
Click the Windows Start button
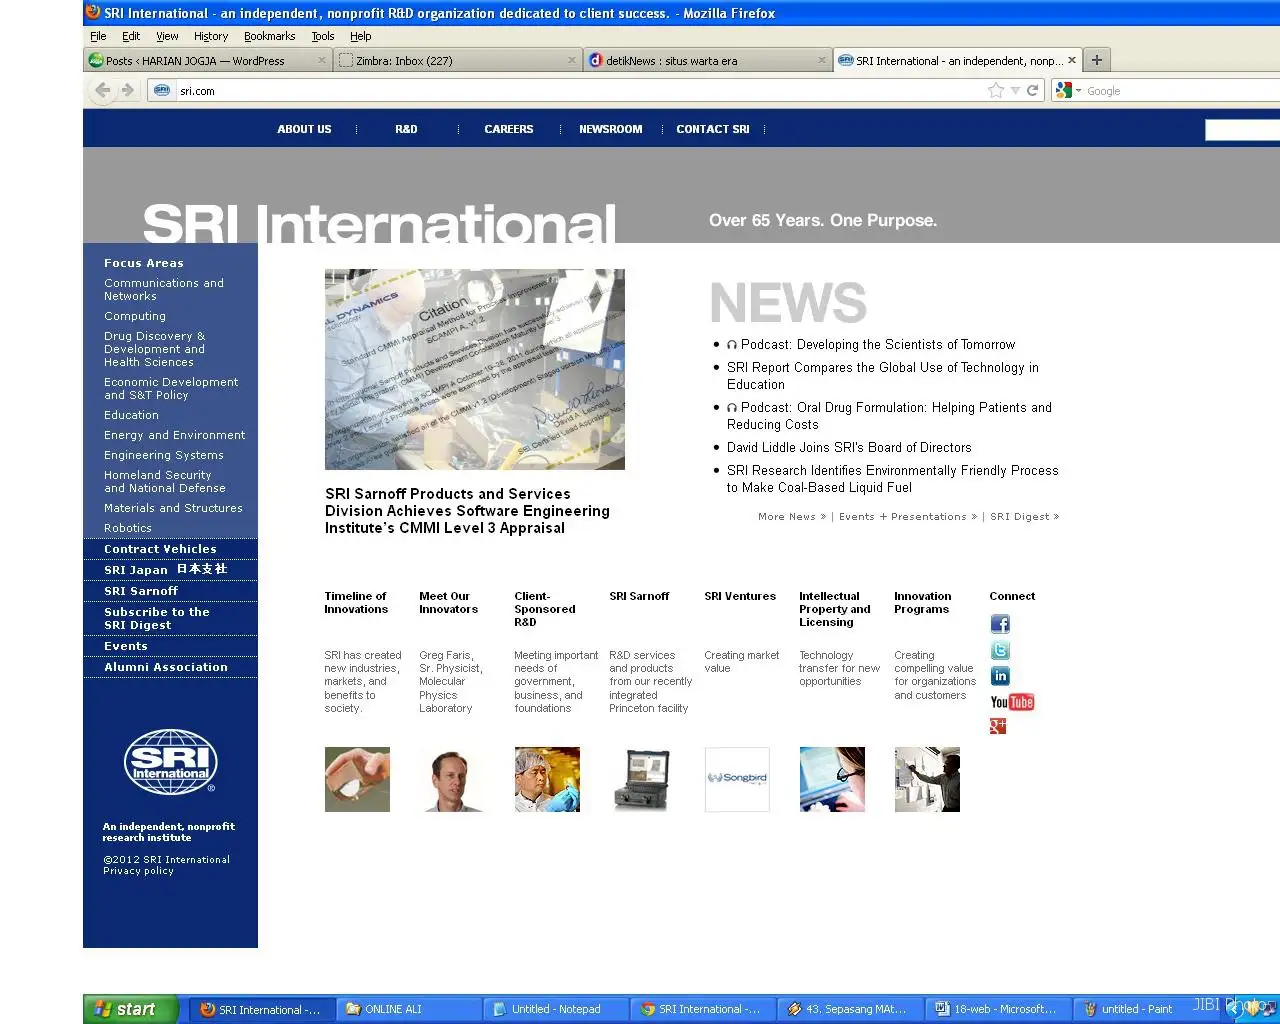coord(131,1009)
